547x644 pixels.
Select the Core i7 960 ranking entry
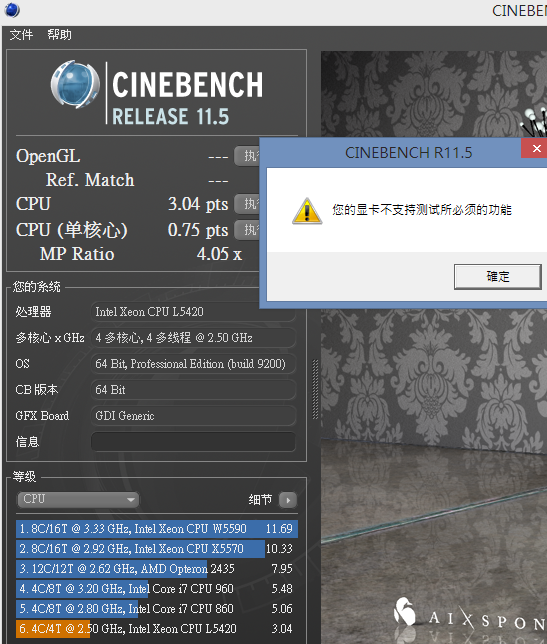click(157, 589)
